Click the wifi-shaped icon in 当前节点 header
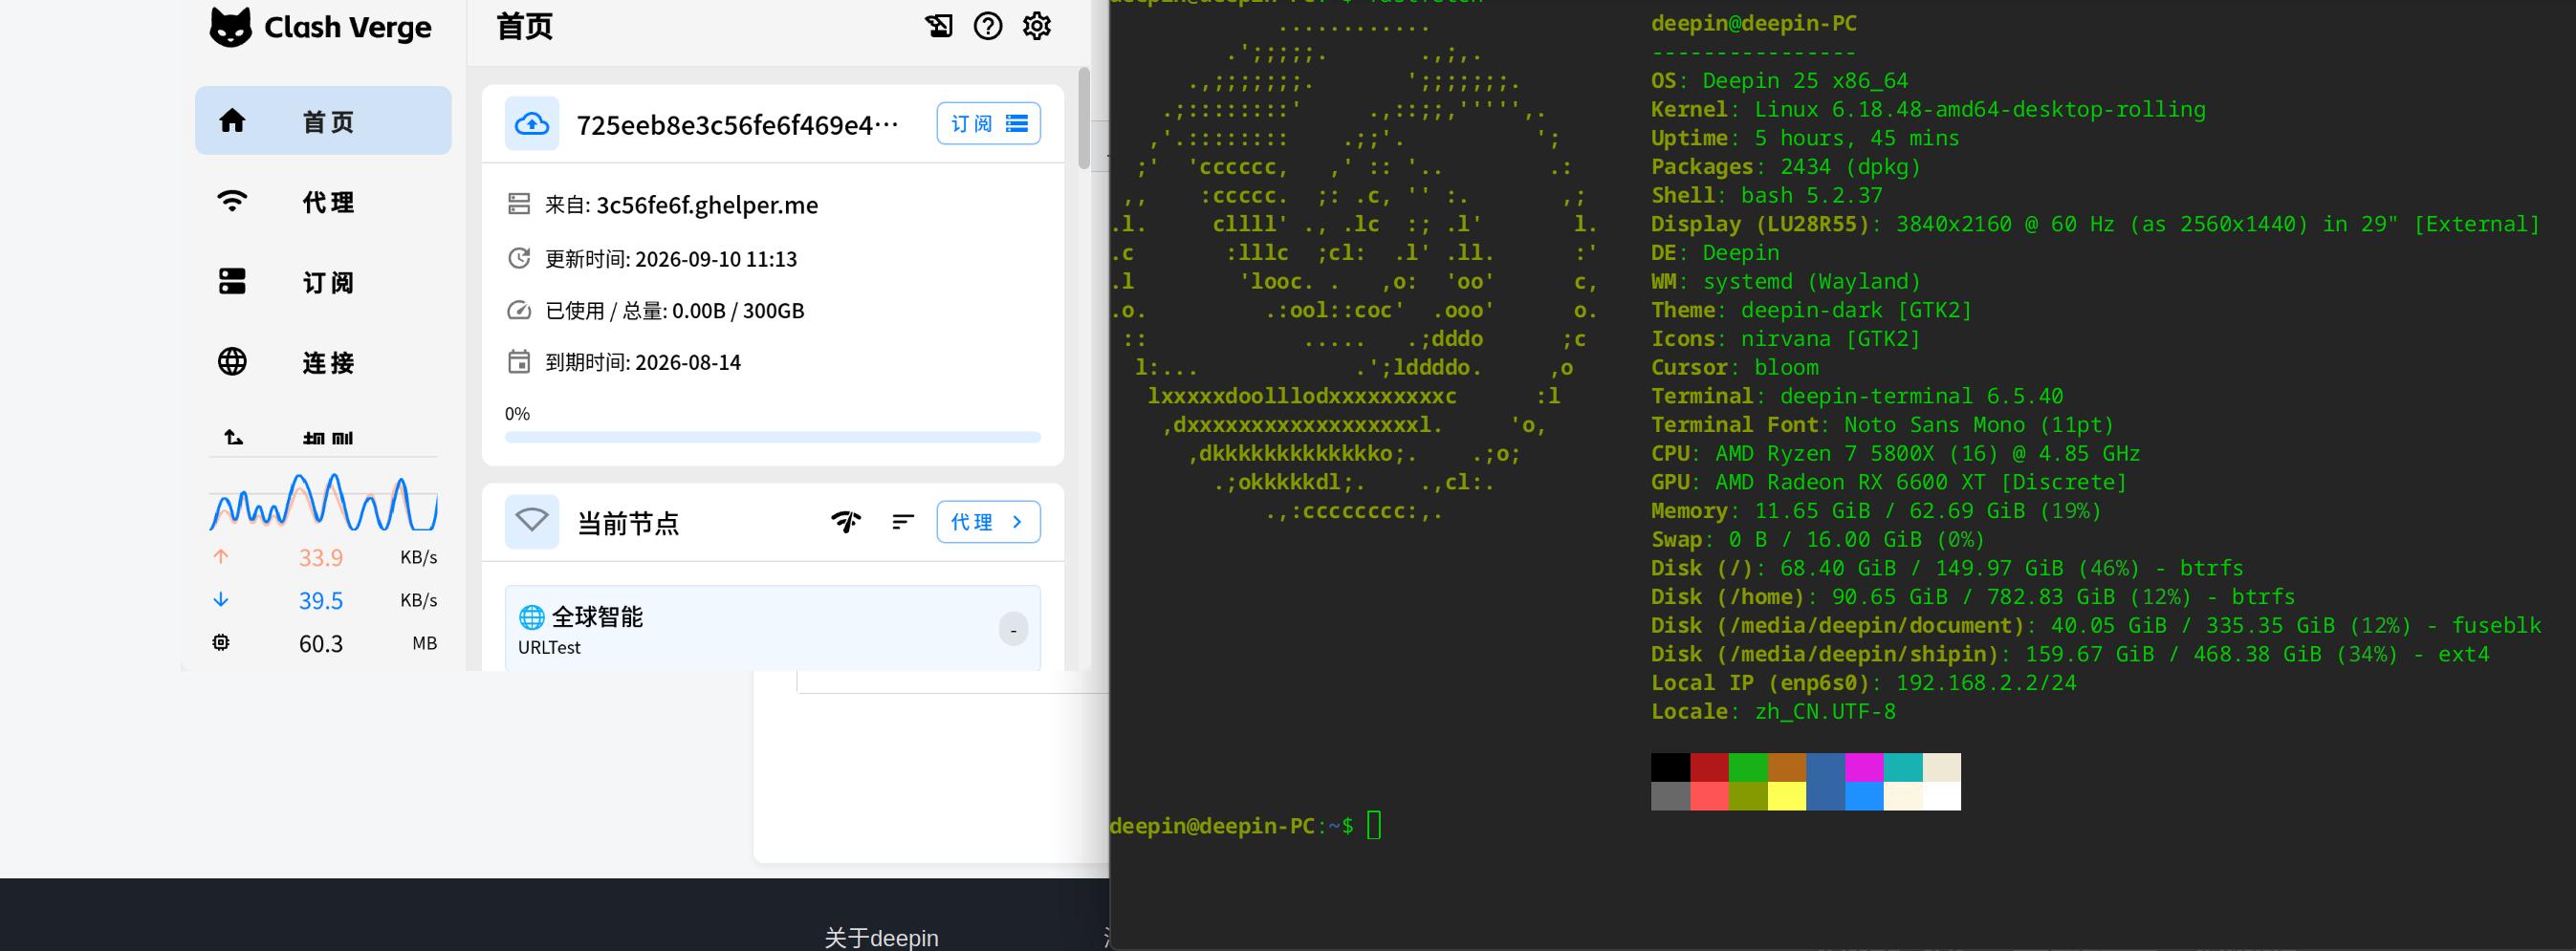The image size is (2576, 951). coord(532,521)
